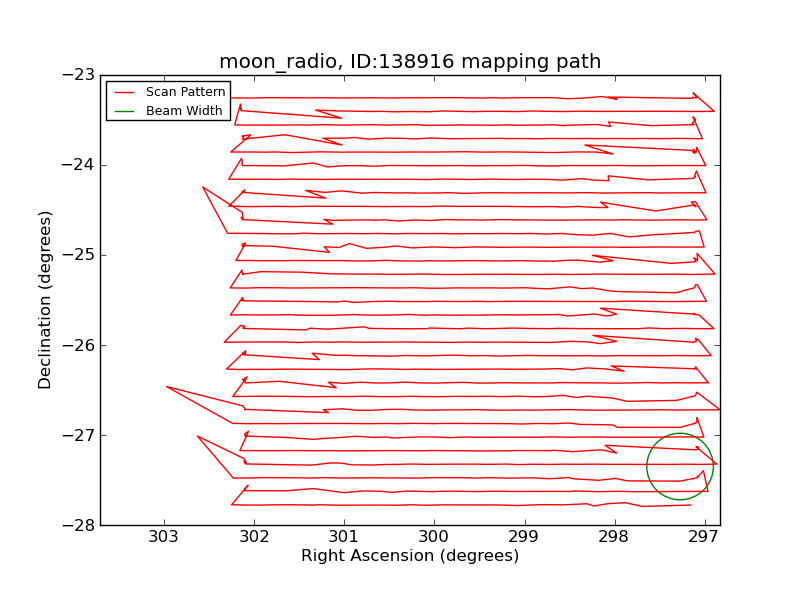Screen dimensions: 800x600
Task: Click the x-axis tick label 300
Action: point(434,537)
